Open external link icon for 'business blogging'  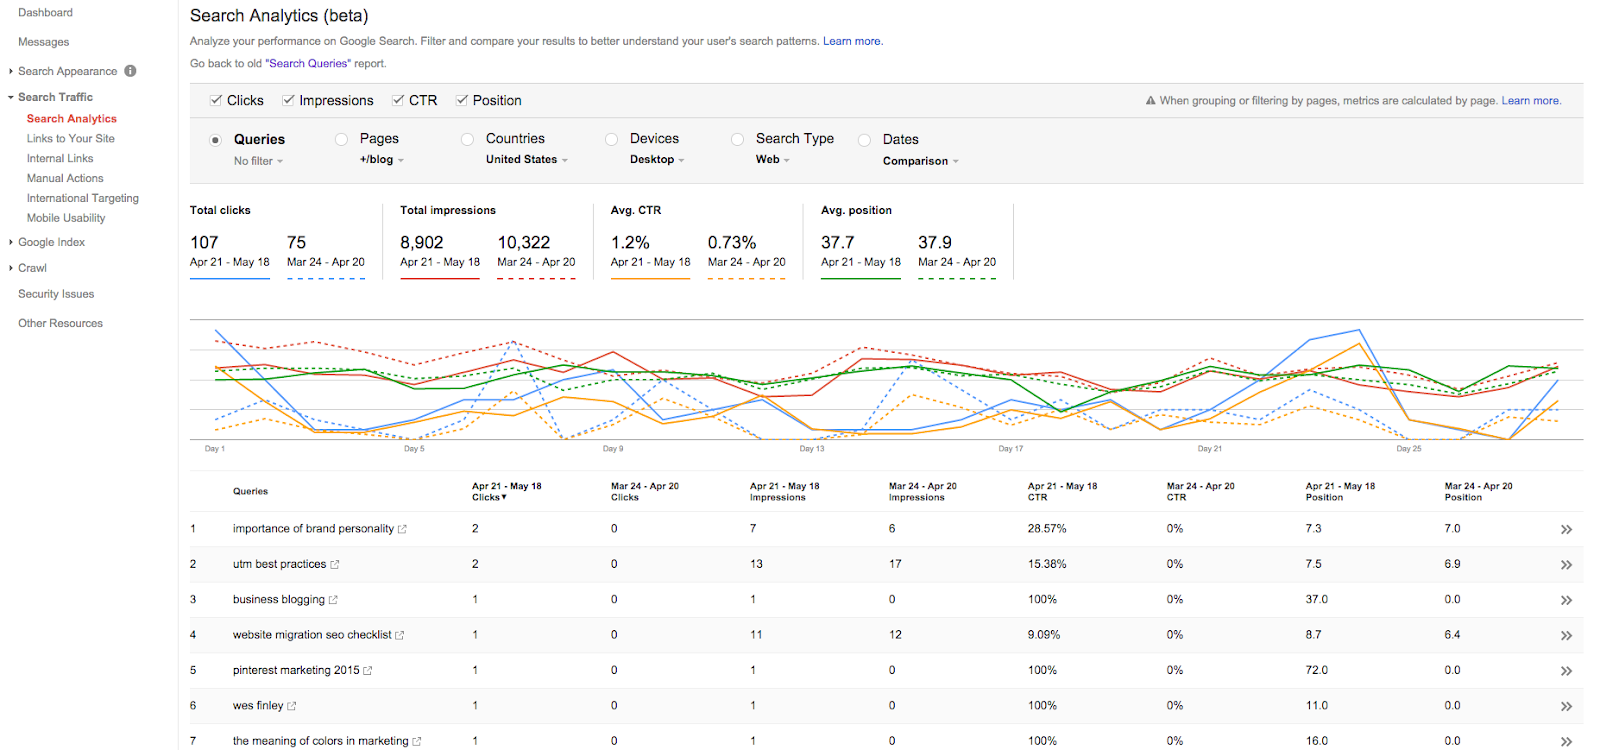coord(333,600)
